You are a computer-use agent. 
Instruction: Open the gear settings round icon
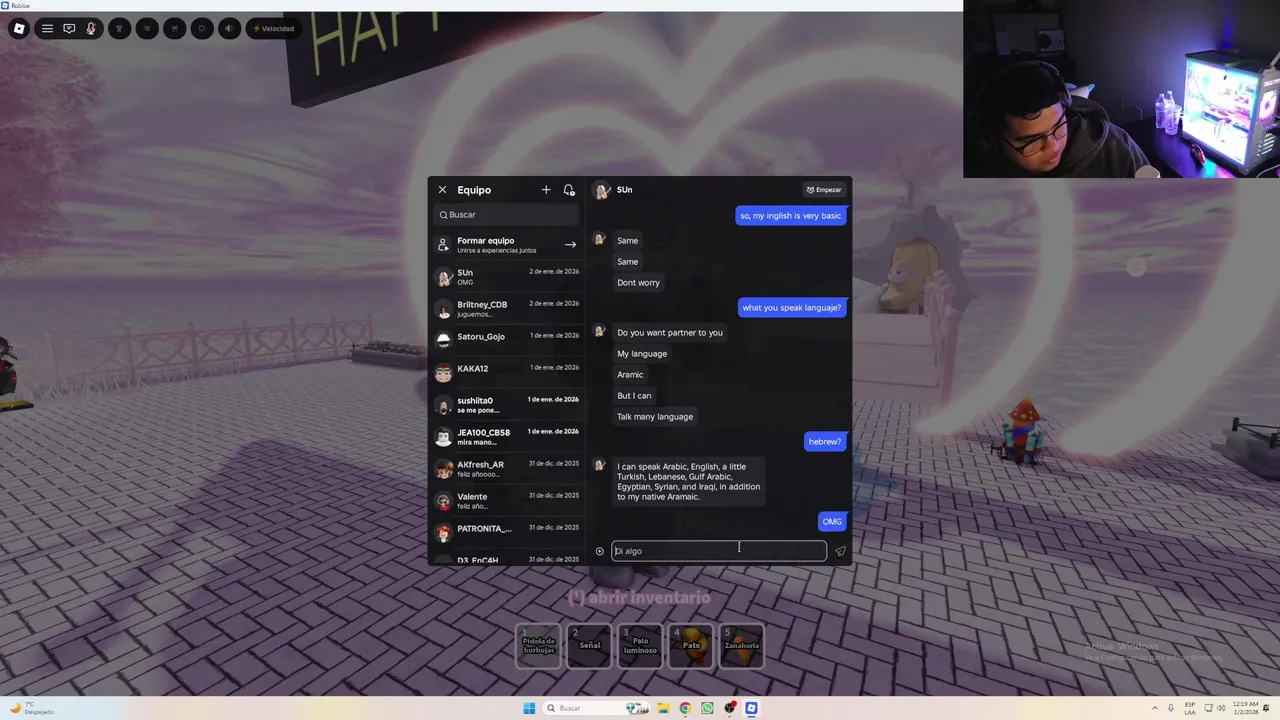click(x=202, y=28)
